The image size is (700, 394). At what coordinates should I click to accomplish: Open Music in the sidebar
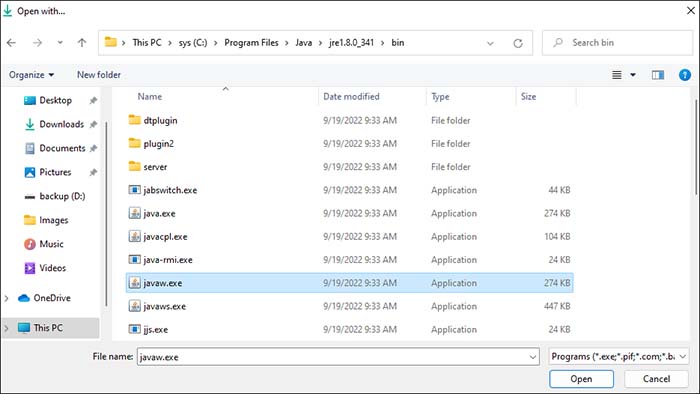pos(51,244)
